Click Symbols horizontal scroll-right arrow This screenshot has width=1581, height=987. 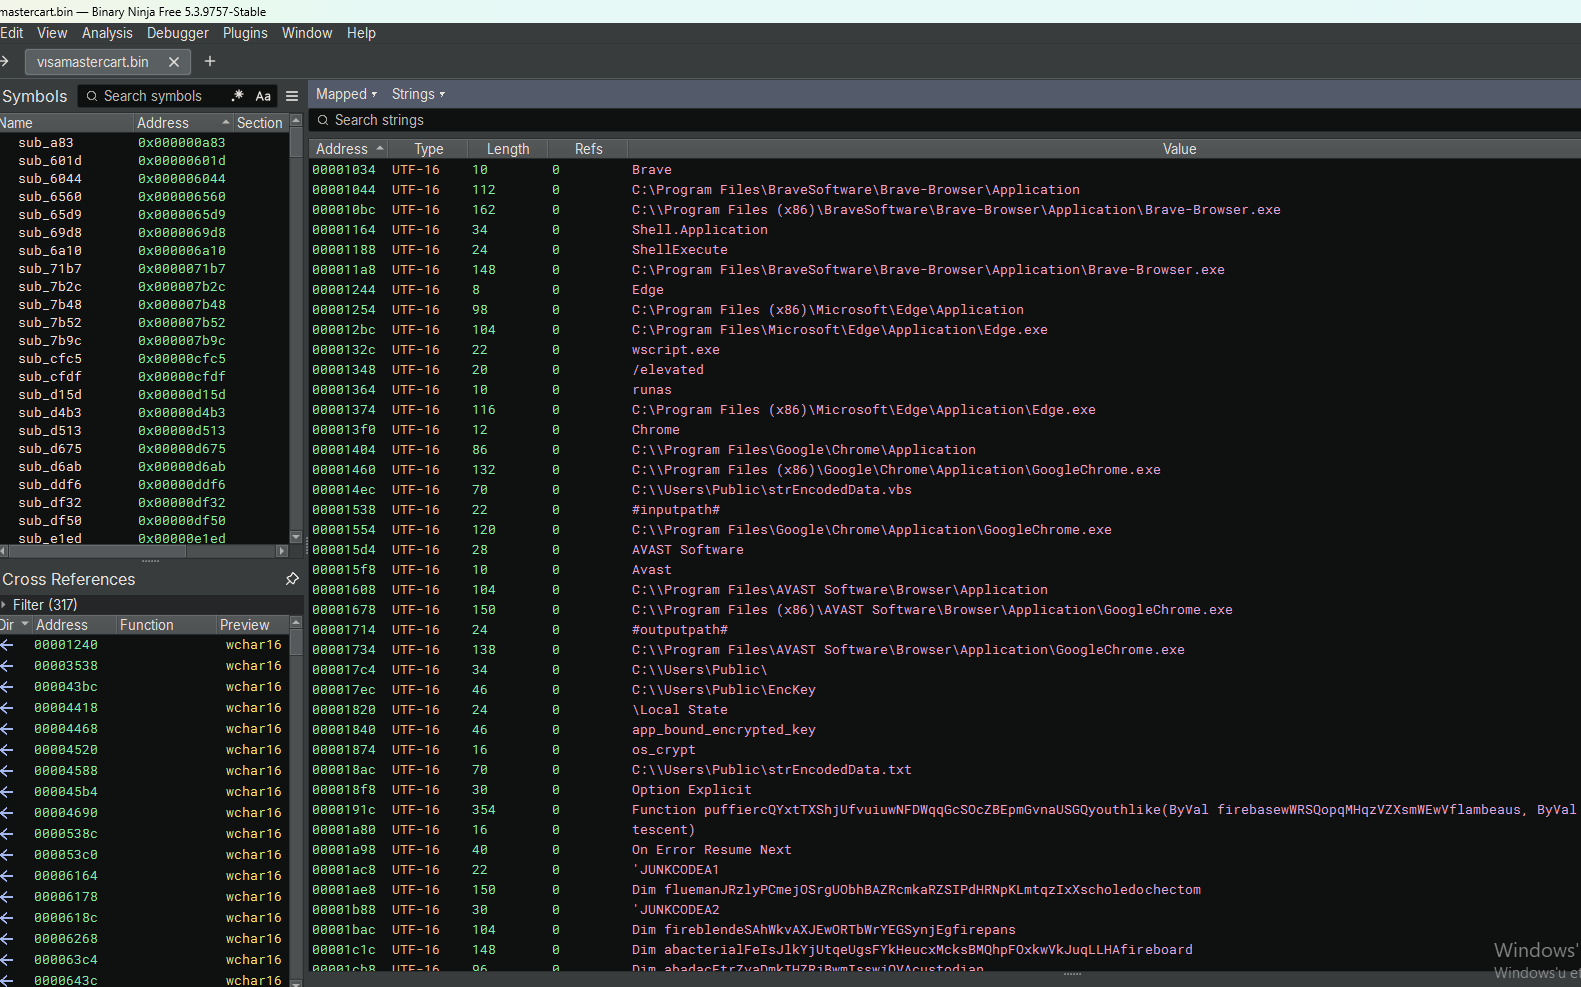click(282, 551)
